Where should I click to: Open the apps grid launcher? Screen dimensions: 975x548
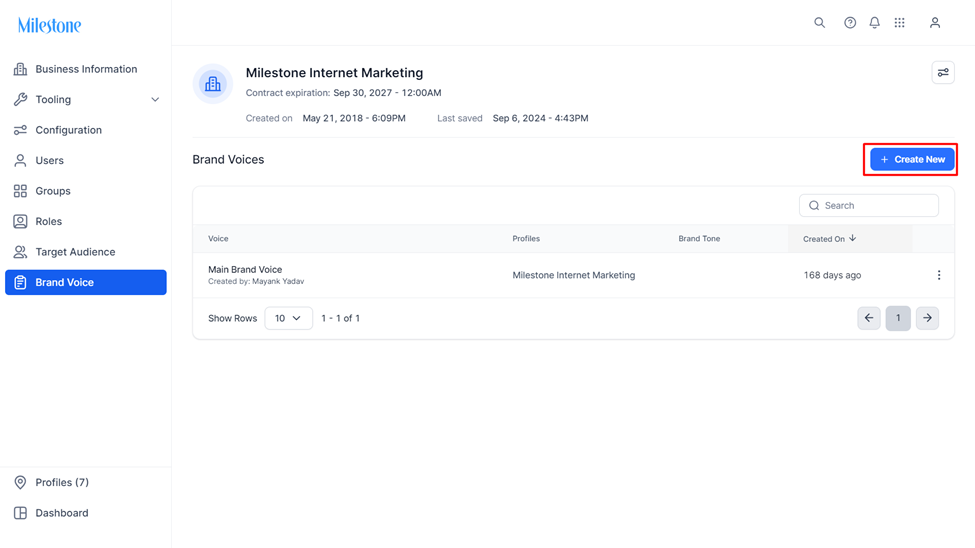899,22
